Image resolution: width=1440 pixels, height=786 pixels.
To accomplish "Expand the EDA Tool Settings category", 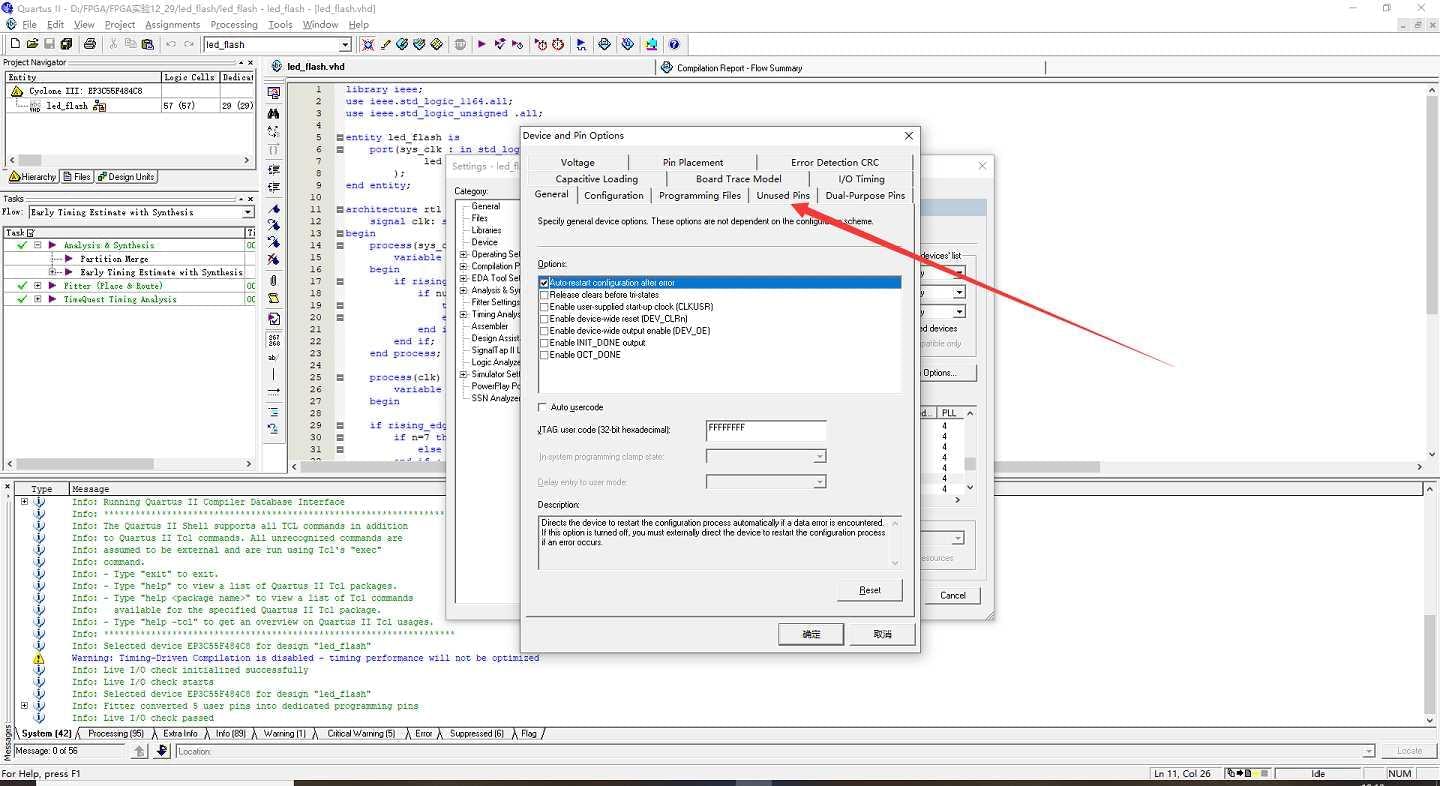I will click(464, 278).
